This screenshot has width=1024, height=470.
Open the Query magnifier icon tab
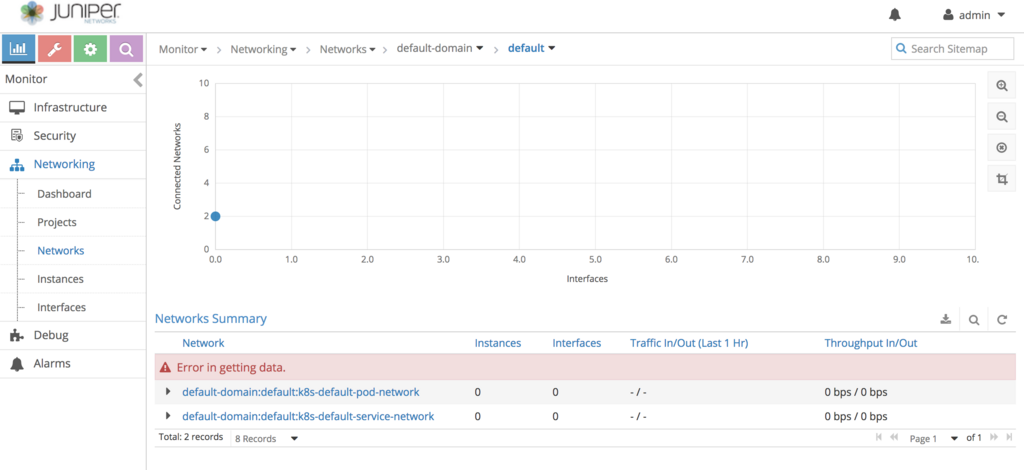point(126,49)
